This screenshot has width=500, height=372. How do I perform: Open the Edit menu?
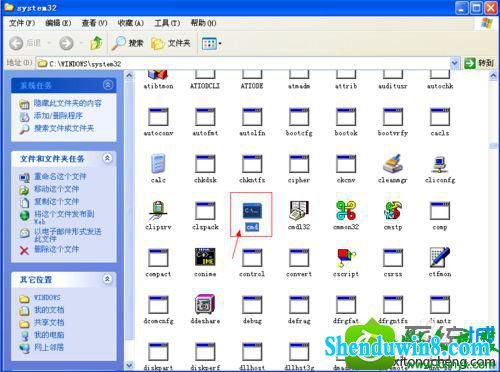click(x=58, y=23)
